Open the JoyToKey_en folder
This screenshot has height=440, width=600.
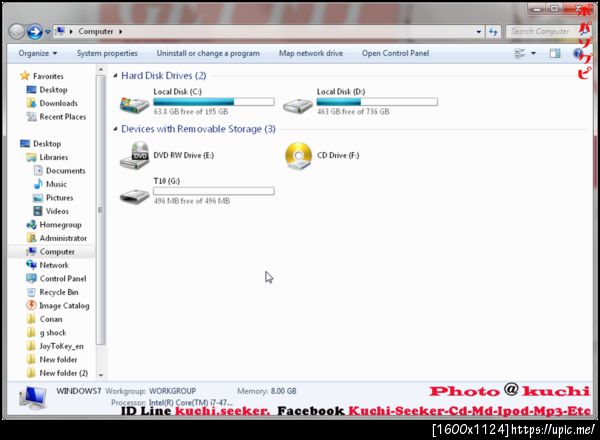(x=55, y=346)
